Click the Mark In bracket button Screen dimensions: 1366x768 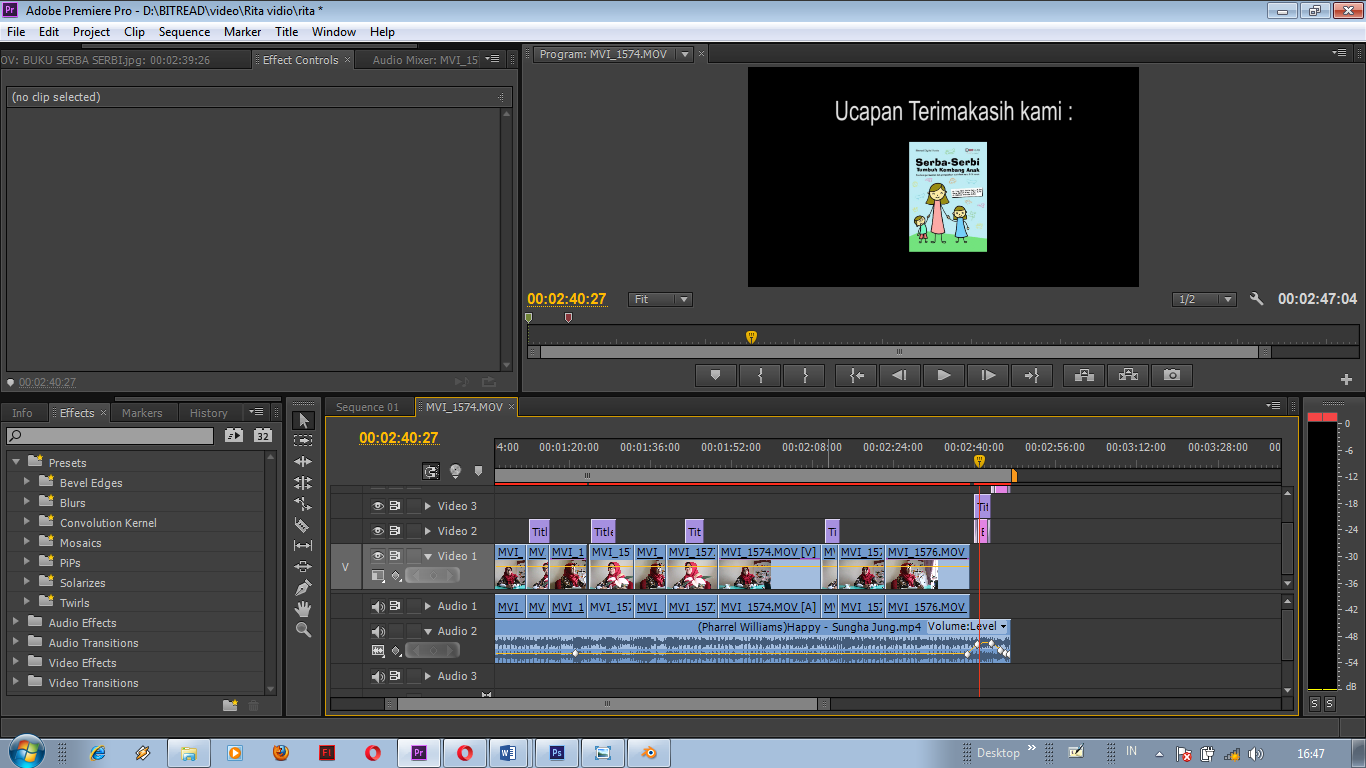(760, 375)
